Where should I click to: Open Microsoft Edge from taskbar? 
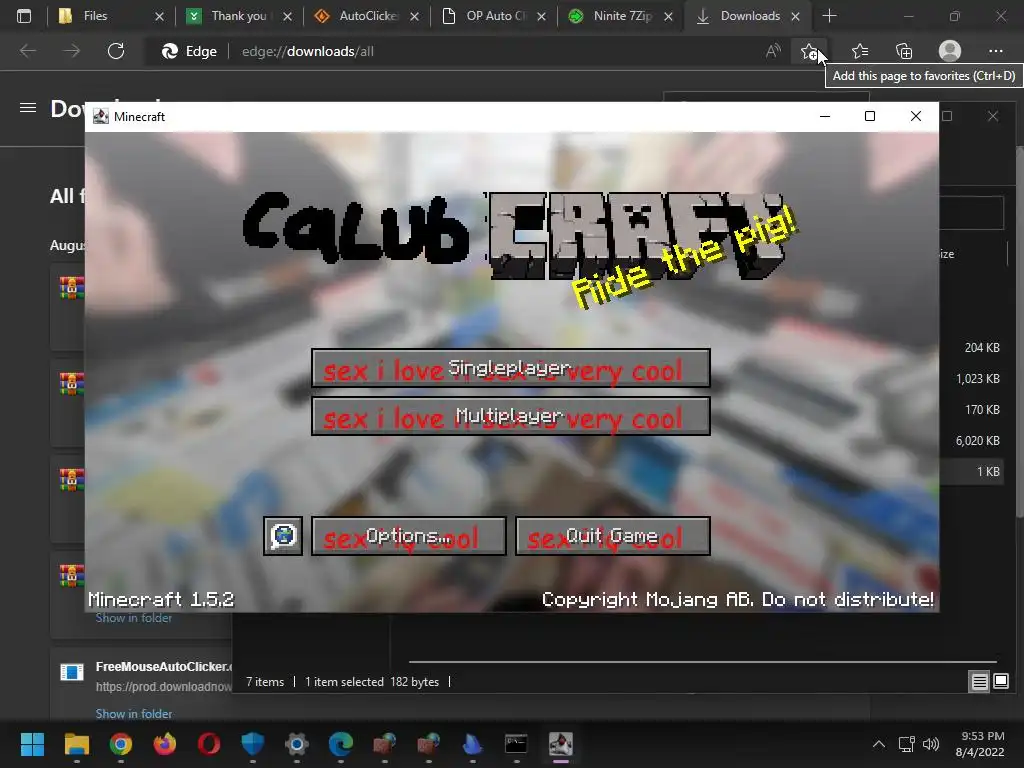click(x=340, y=744)
